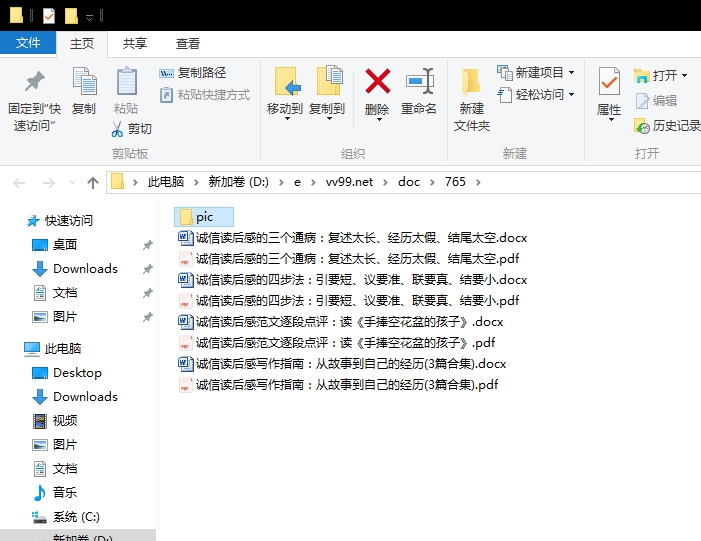The width and height of the screenshot is (701, 541).
Task: Expand chevron after 765 breadcrumb
Action: [478, 182]
